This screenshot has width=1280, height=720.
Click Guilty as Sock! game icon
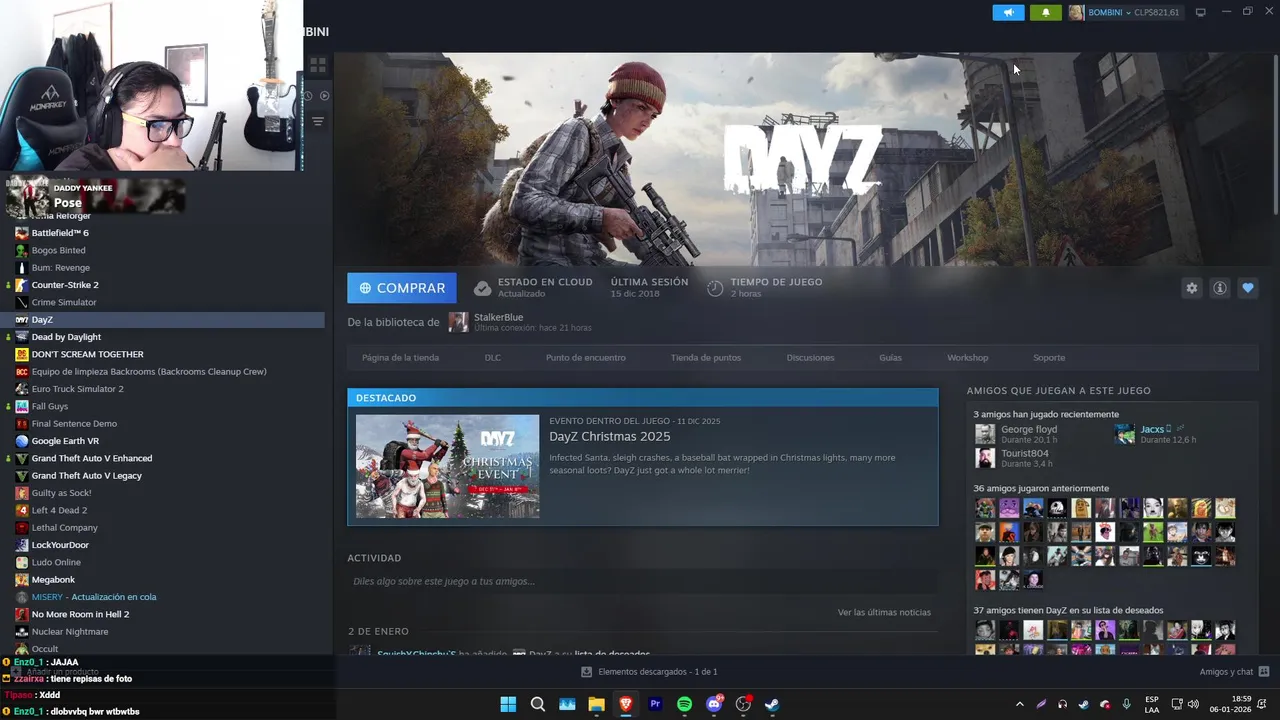coord(22,493)
